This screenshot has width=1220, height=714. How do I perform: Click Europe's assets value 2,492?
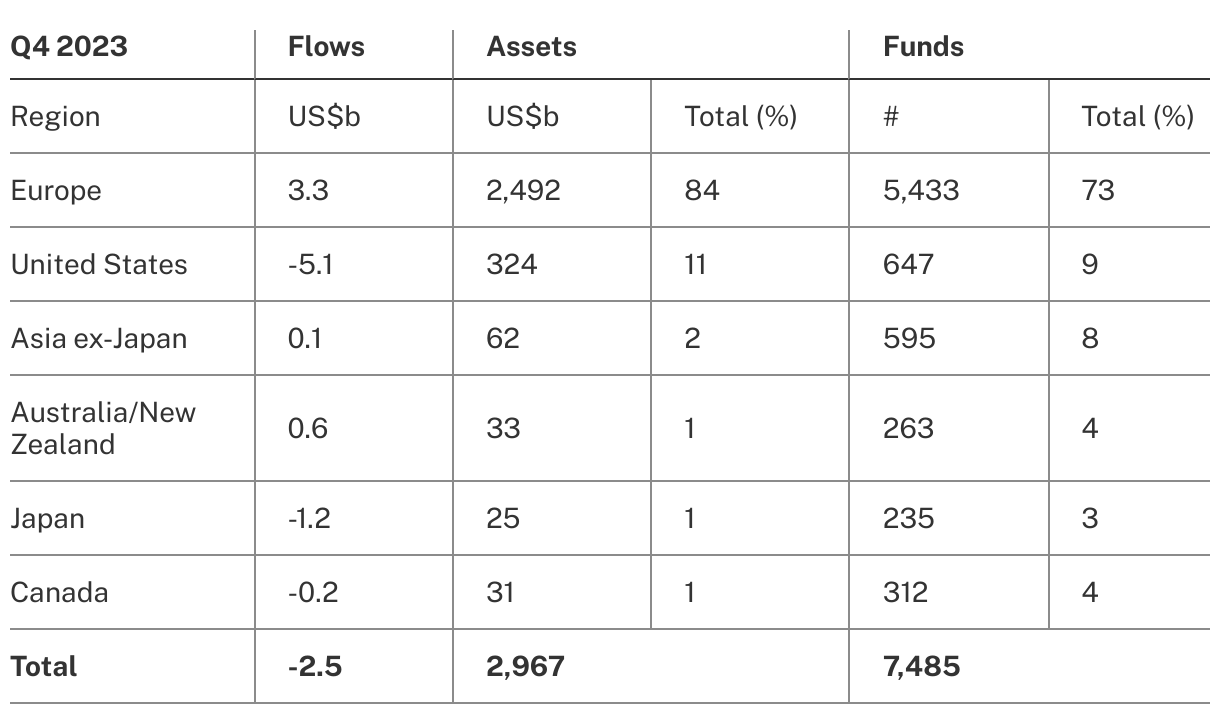pyautogui.click(x=523, y=190)
